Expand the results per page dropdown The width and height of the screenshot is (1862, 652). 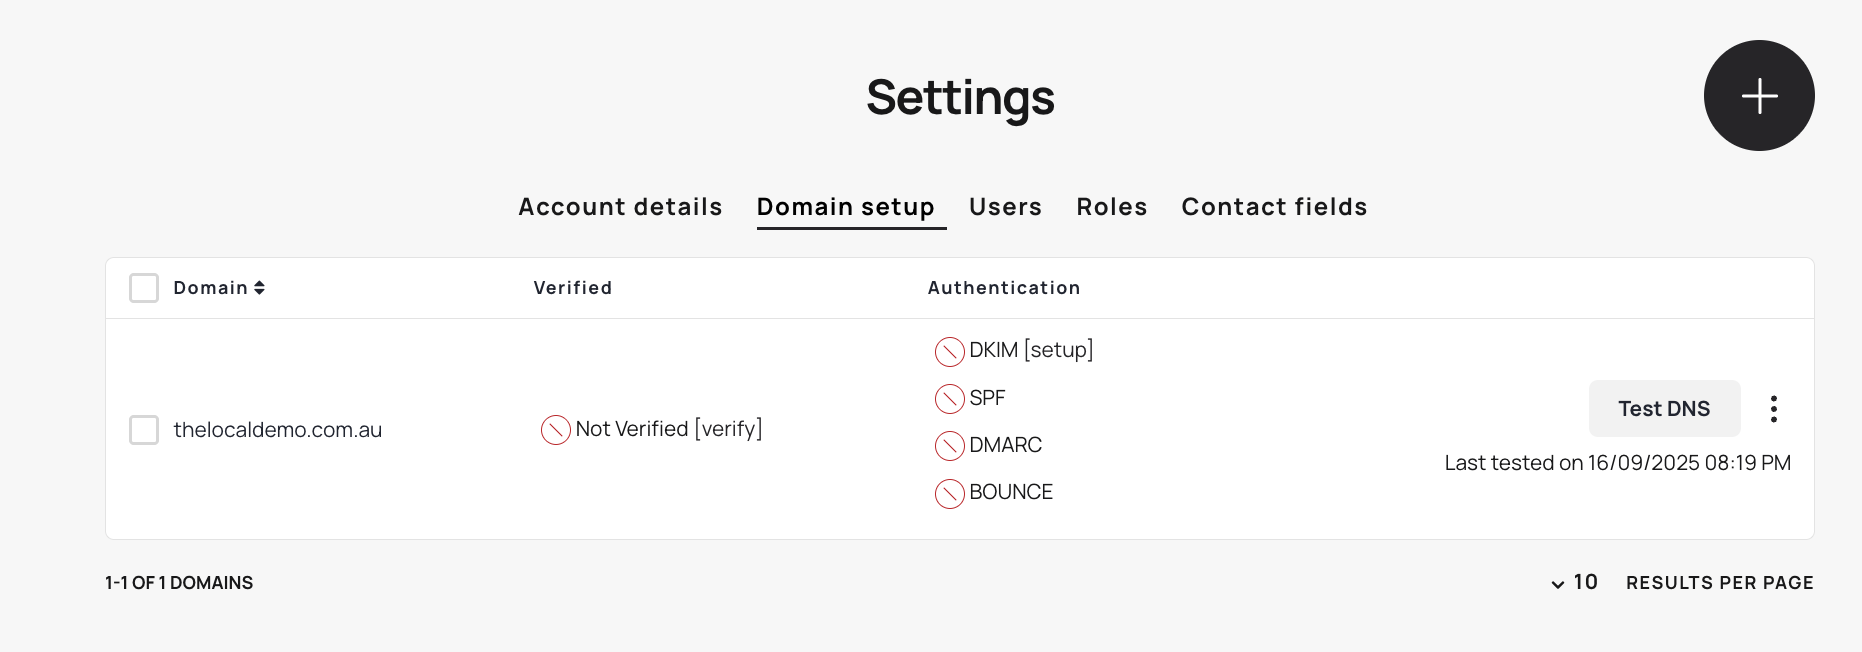click(x=1574, y=583)
